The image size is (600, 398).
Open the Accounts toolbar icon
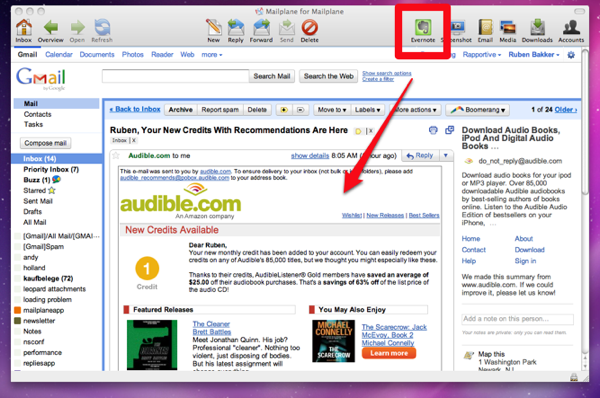tap(571, 28)
